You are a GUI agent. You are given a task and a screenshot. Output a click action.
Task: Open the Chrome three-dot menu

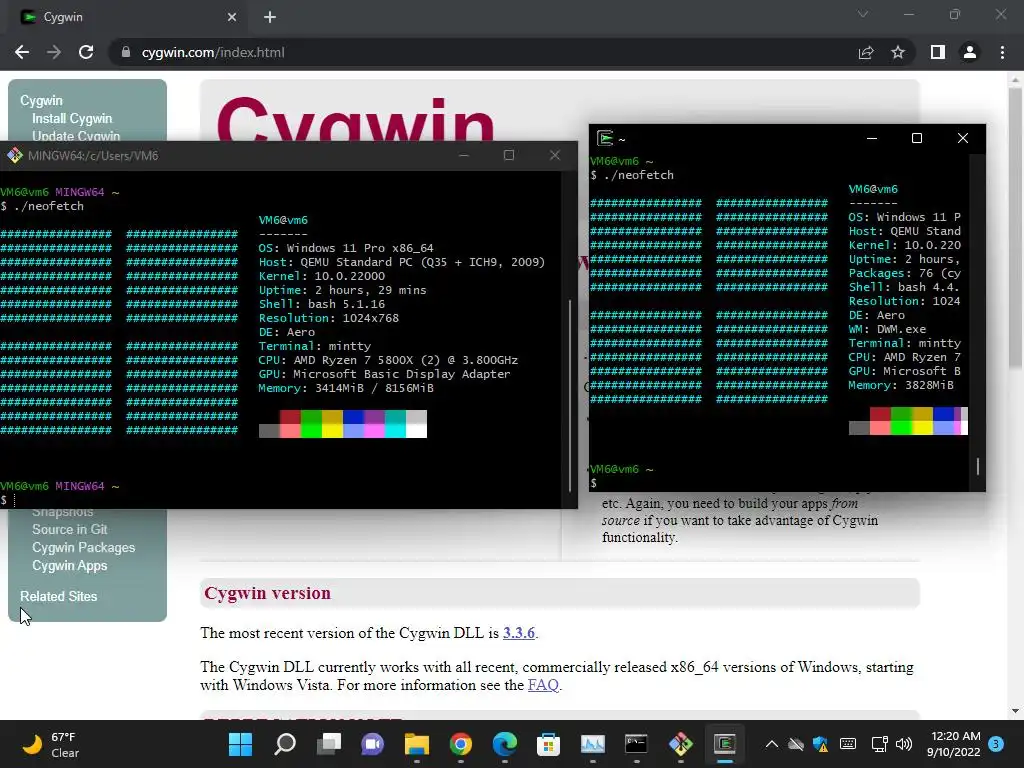(x=1002, y=52)
